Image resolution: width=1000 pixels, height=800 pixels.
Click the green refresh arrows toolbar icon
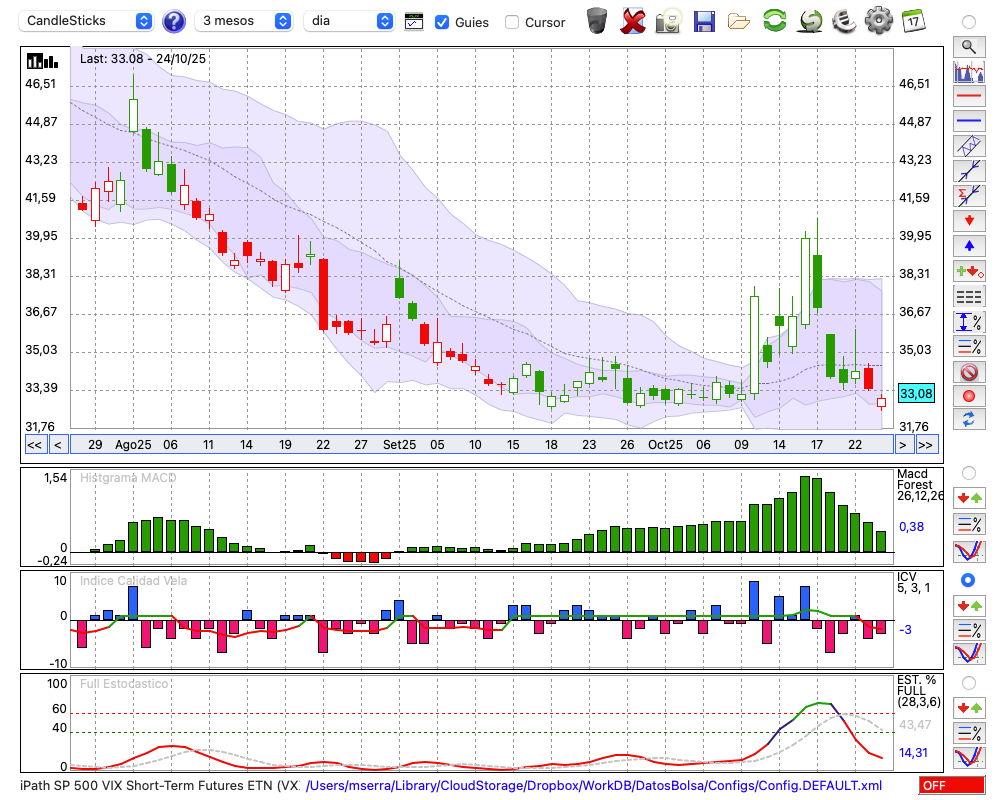coord(774,21)
